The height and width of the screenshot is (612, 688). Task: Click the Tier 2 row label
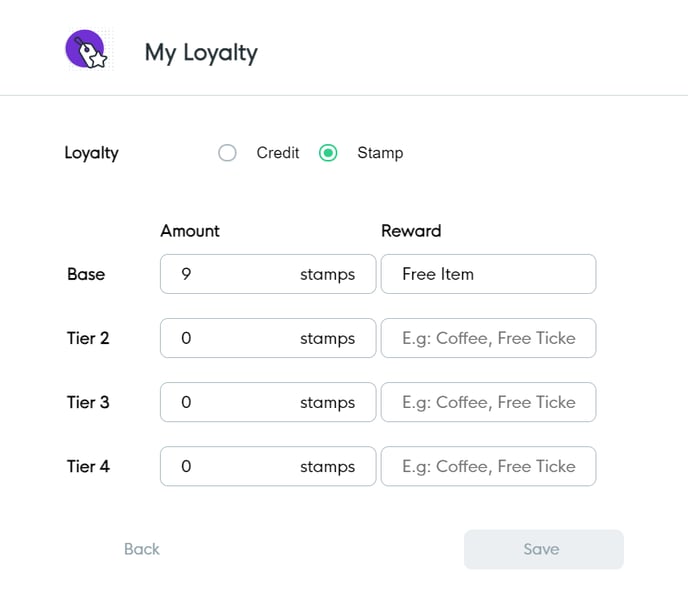(88, 338)
